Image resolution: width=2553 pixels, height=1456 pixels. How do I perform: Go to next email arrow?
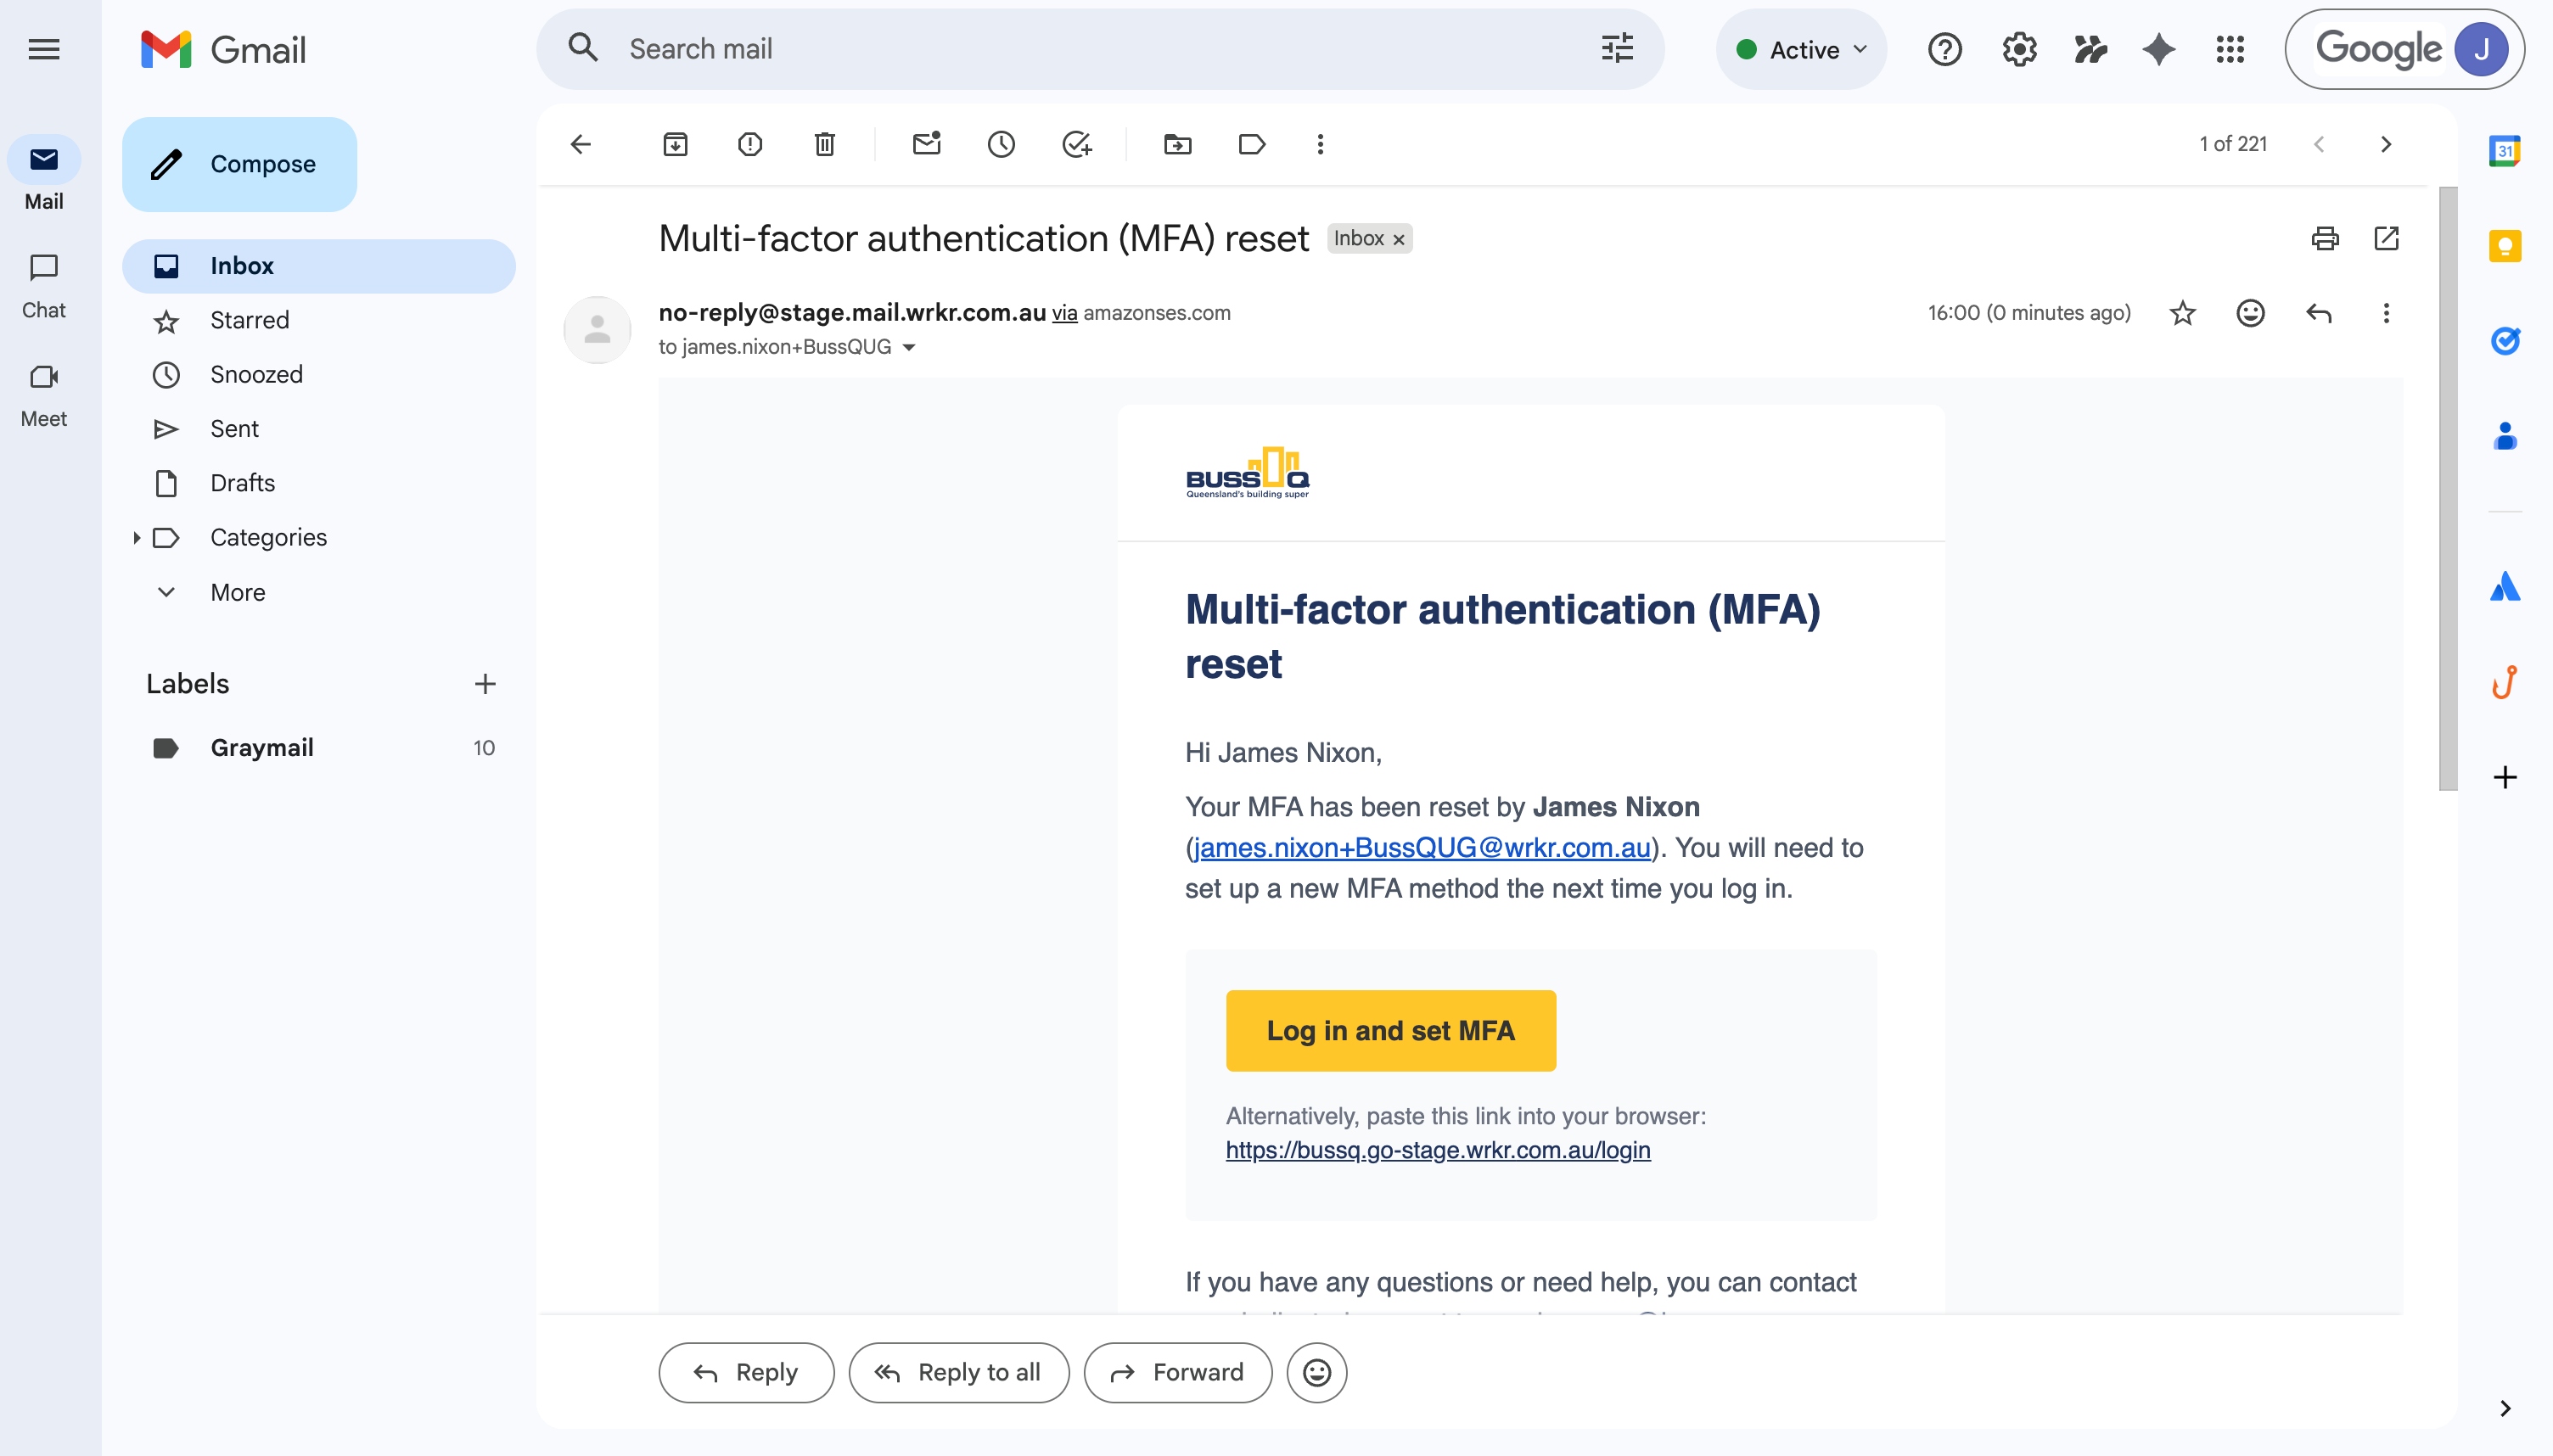(x=2385, y=144)
